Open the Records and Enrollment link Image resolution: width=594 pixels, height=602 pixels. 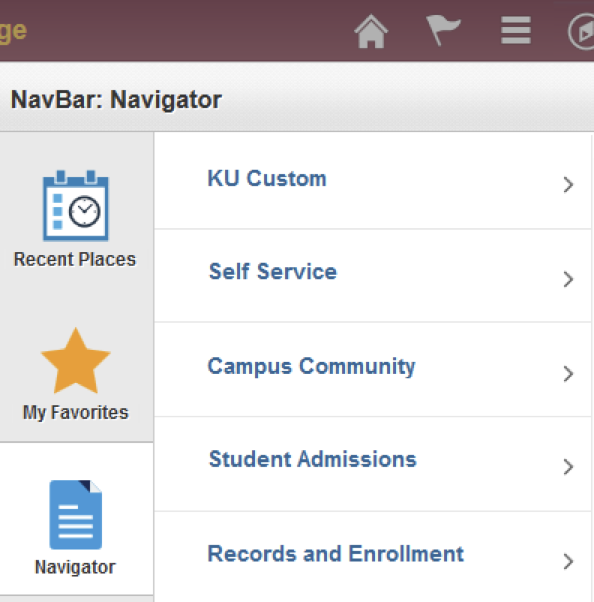pos(336,554)
